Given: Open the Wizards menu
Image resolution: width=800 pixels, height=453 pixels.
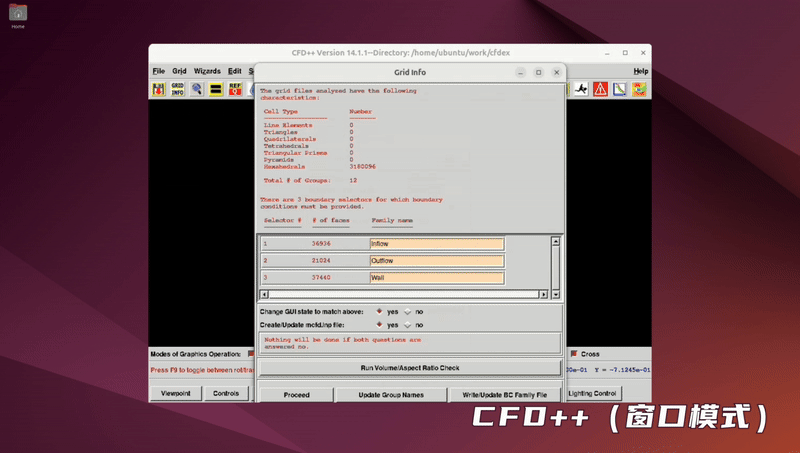Looking at the screenshot, I should point(207,71).
